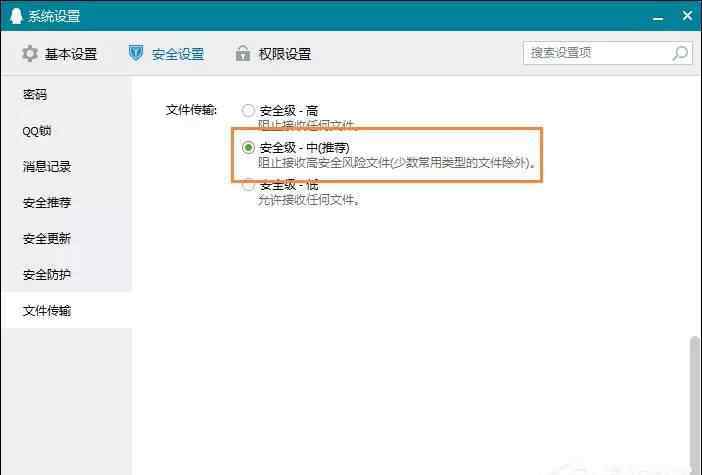Switch to the 安全设置 tab

point(166,54)
